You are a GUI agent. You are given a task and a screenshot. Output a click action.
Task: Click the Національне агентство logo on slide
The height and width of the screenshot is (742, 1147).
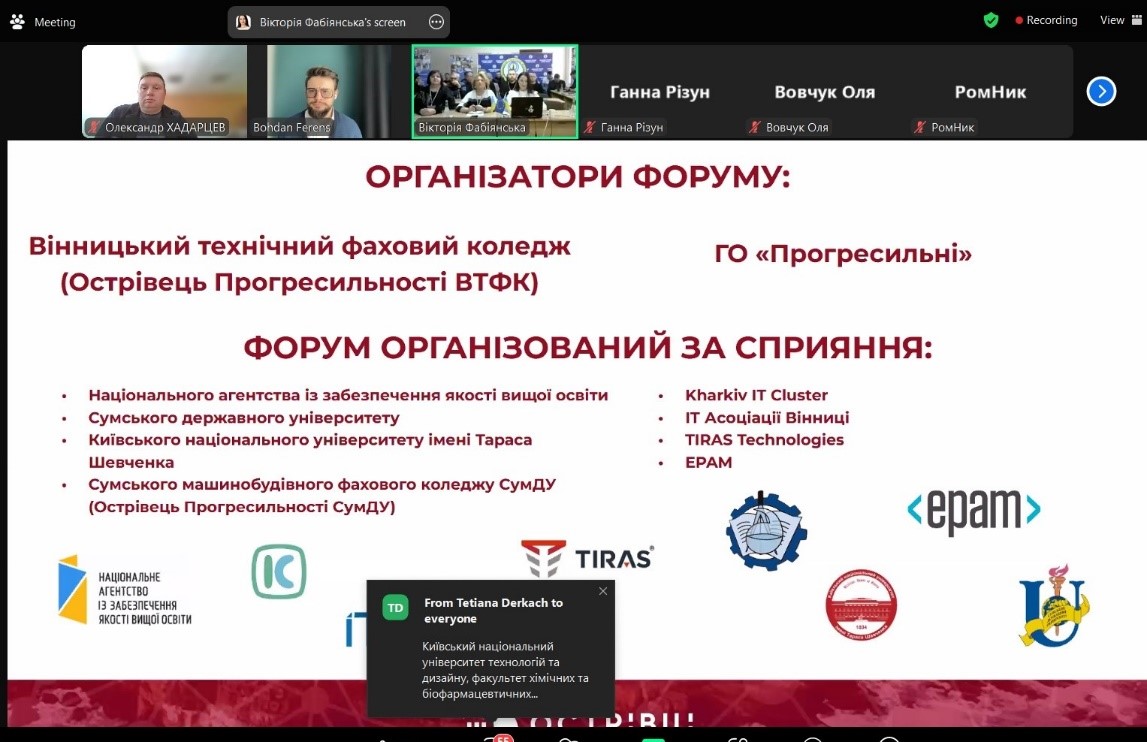tap(125, 591)
